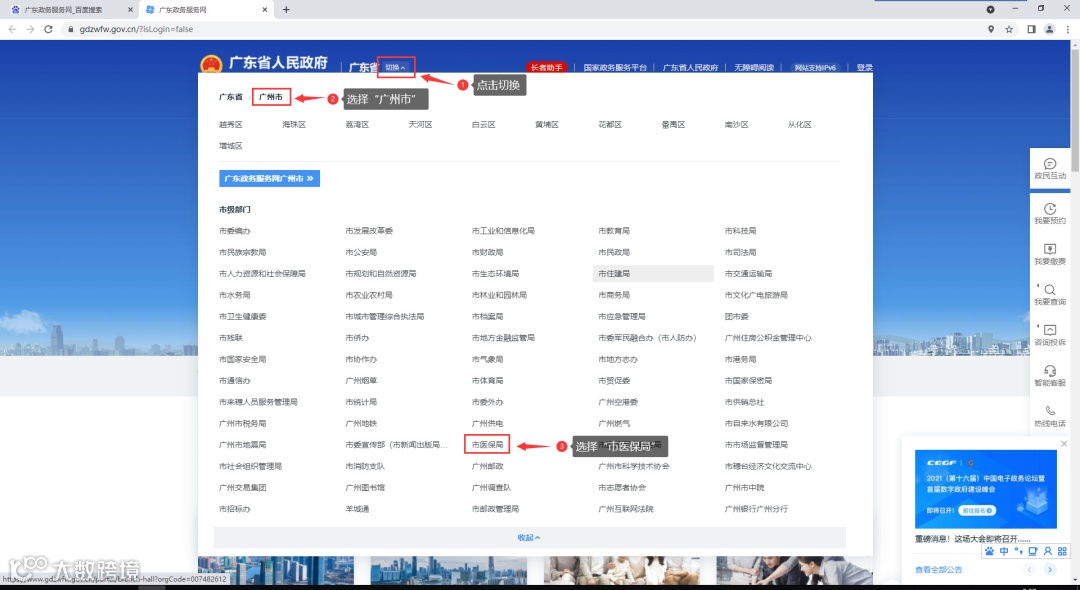The image size is (1080, 590).
Task: Choose the 增城区 district
Action: point(231,146)
